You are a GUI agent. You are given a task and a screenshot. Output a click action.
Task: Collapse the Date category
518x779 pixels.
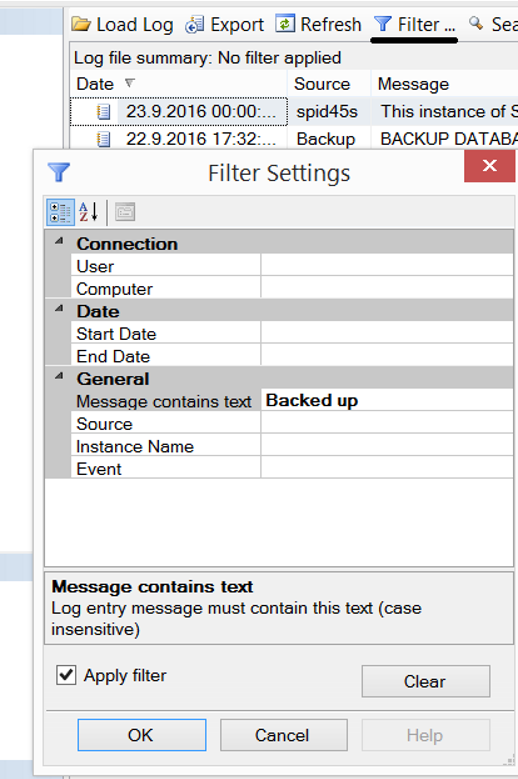(59, 309)
